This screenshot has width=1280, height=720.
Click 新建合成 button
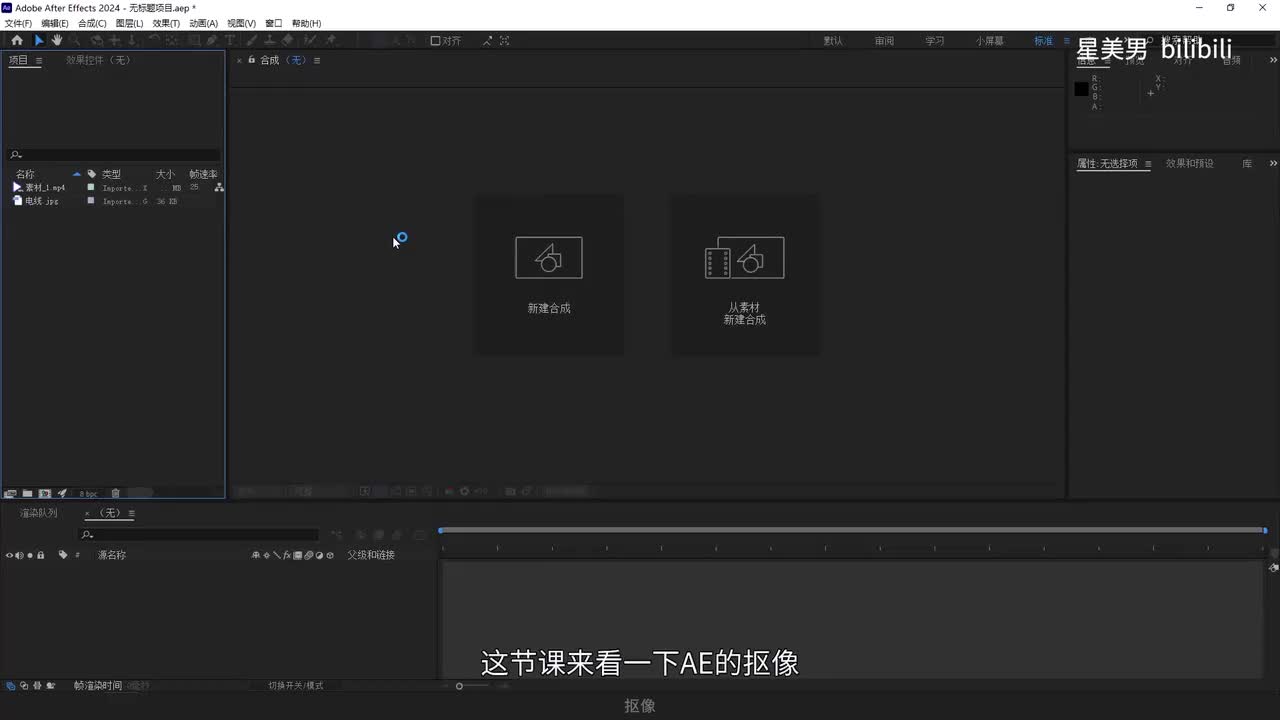click(549, 275)
